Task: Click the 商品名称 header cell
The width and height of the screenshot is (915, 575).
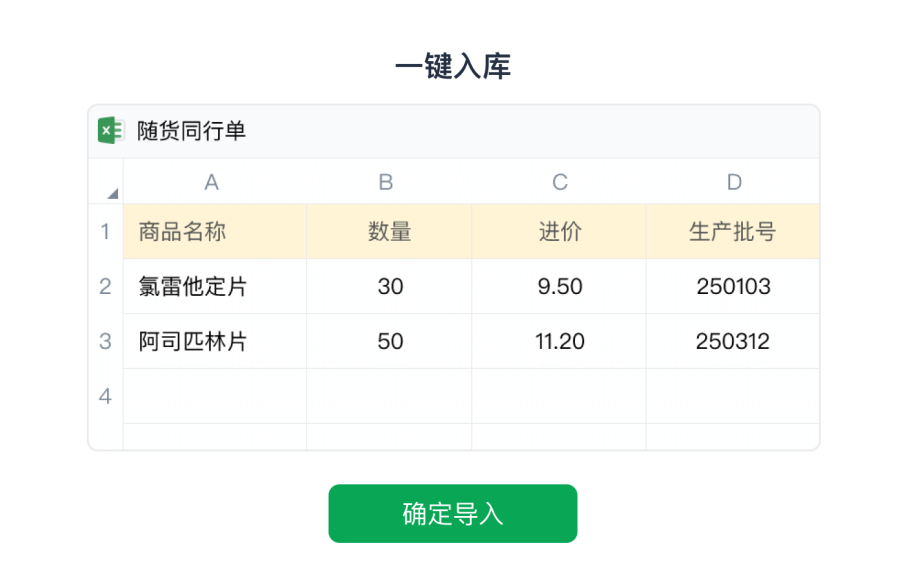Action: point(215,232)
